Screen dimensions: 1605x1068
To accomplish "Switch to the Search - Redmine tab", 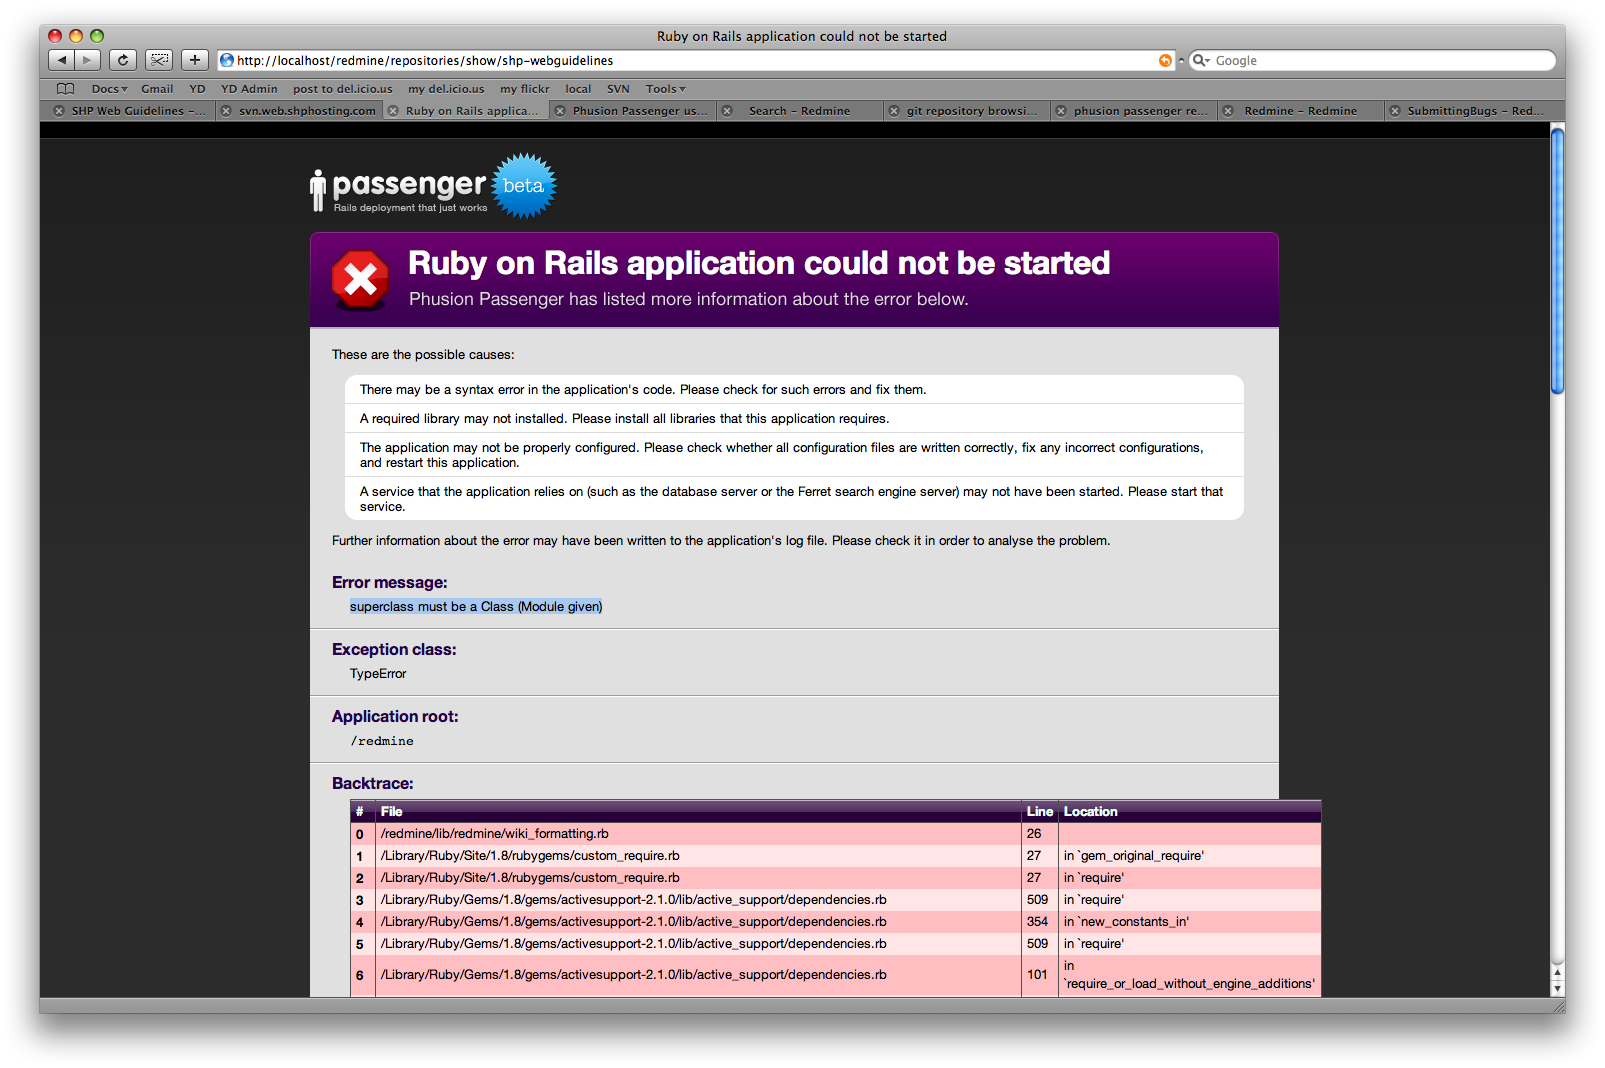I will [x=799, y=111].
